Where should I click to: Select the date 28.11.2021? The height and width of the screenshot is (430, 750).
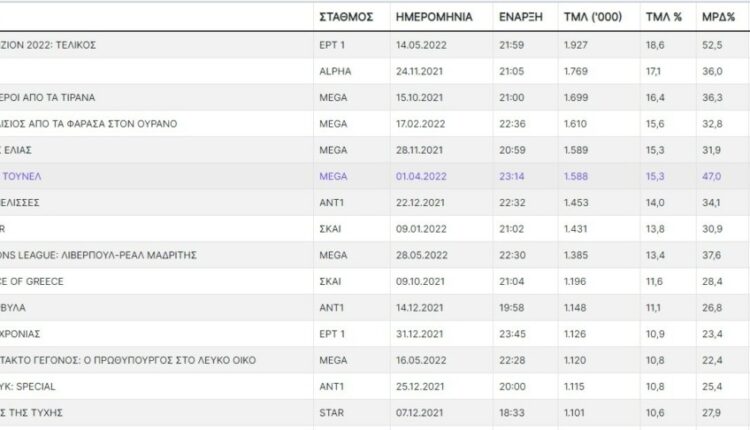click(x=419, y=150)
